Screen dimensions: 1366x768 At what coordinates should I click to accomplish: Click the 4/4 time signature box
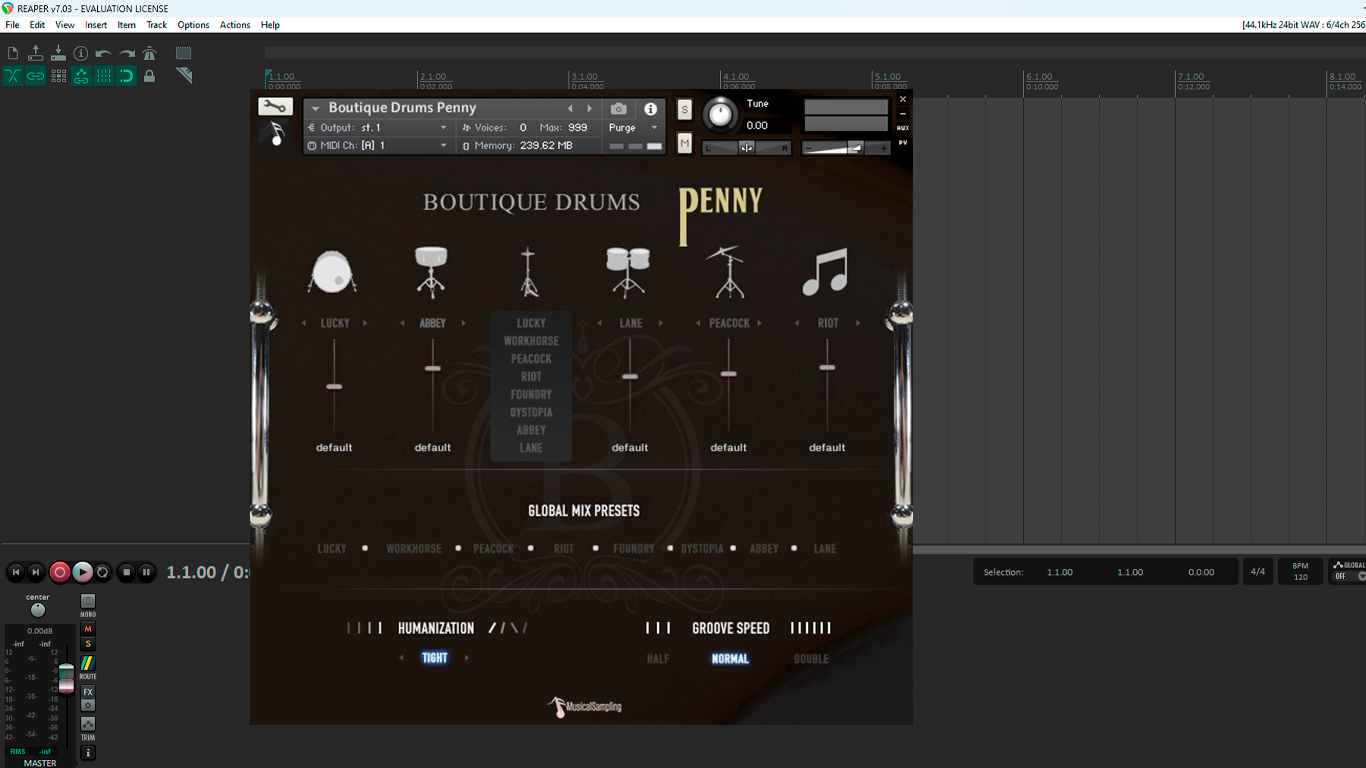pos(1258,572)
